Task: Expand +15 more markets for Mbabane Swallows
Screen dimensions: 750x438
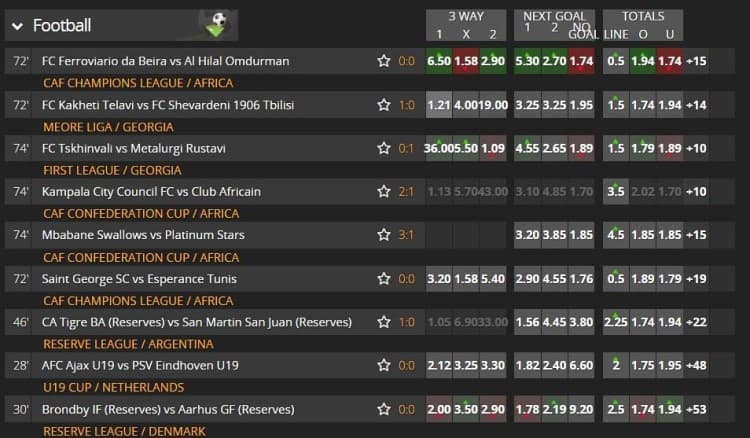Action: click(x=696, y=235)
